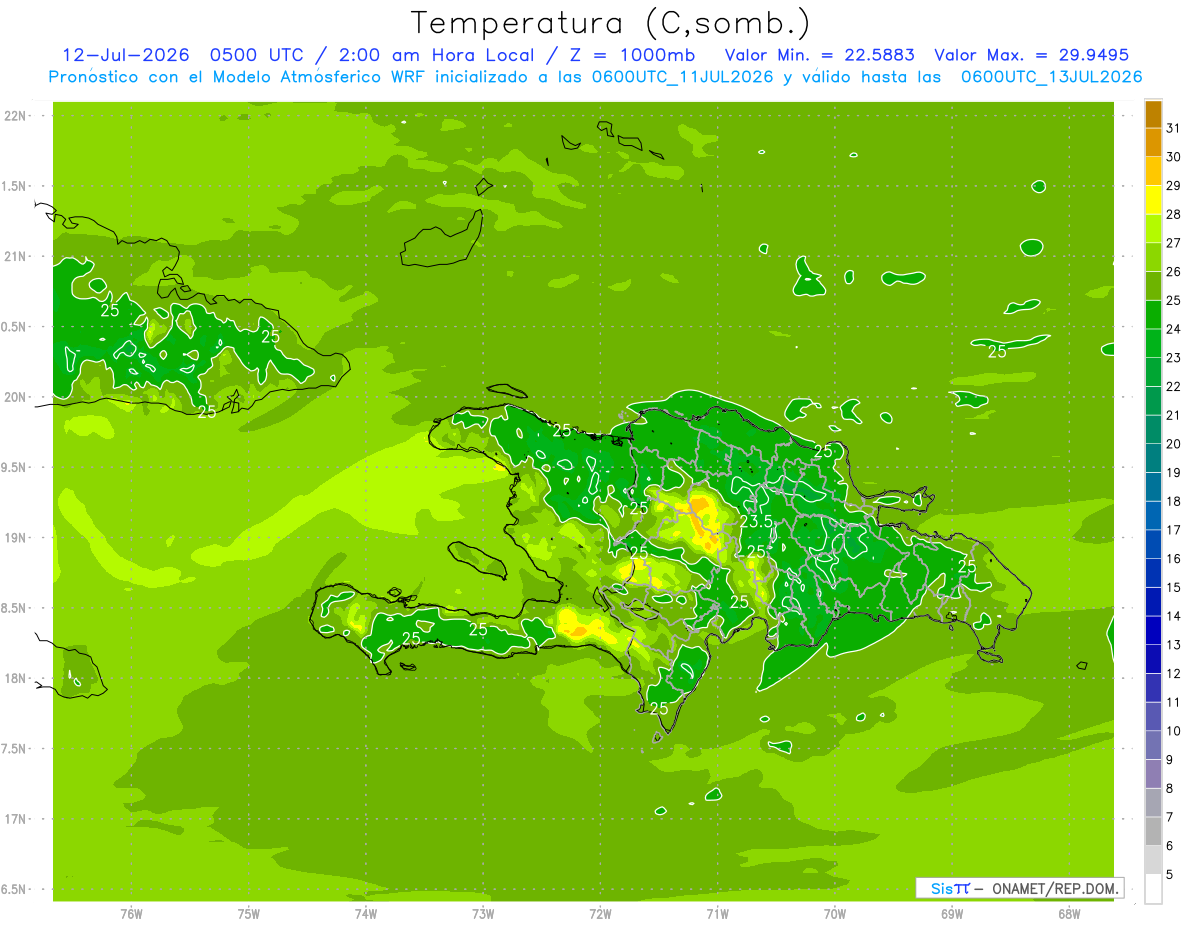Image resolution: width=1200 pixels, height=927 pixels.
Task: Click the yellow legend swatch between 28 and 29
Action: pyautogui.click(x=1153, y=200)
